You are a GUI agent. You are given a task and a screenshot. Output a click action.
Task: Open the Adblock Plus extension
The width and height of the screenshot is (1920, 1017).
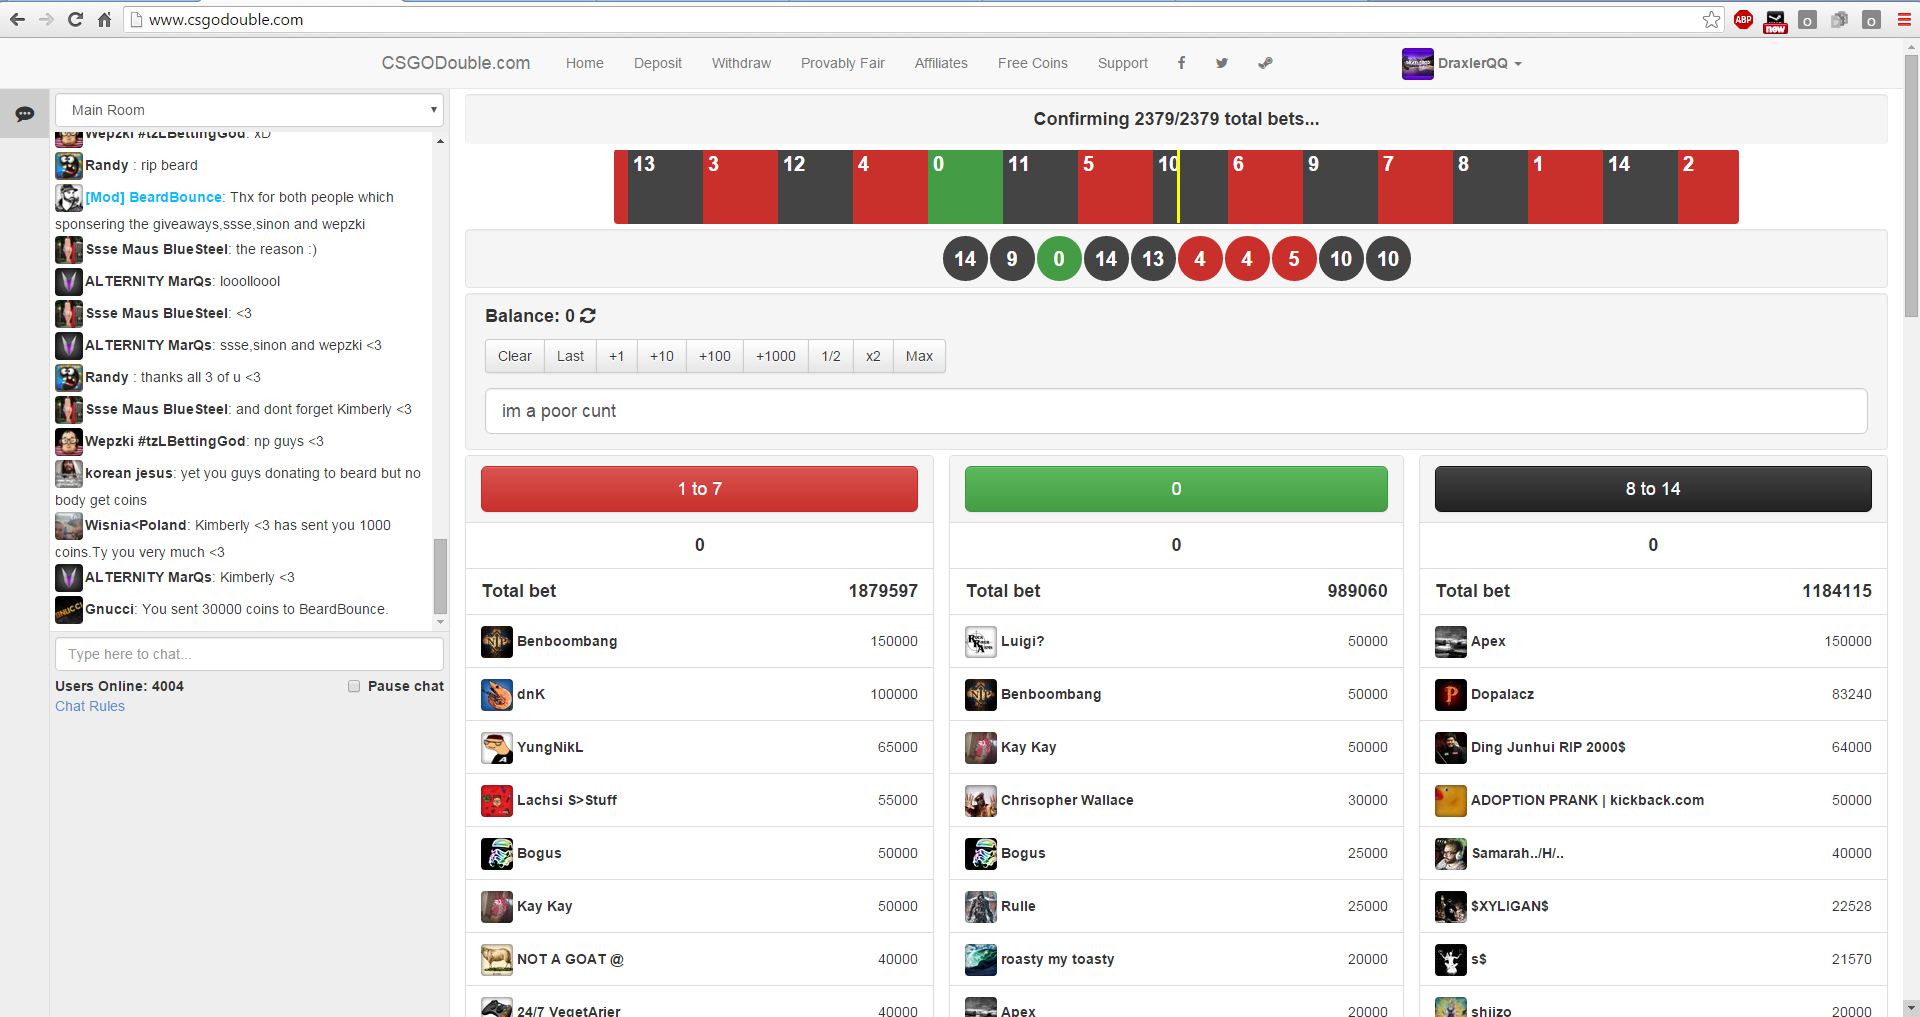[x=1743, y=19]
